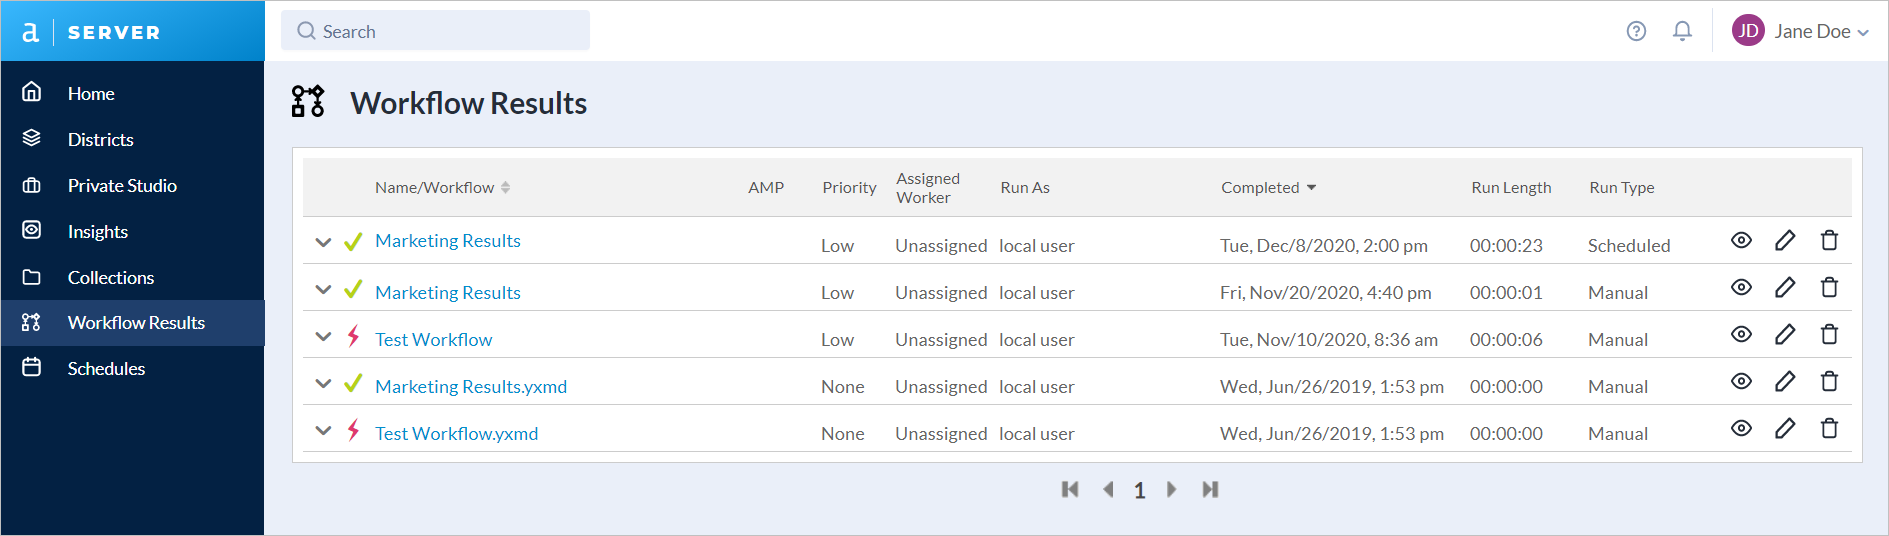Image resolution: width=1889 pixels, height=536 pixels.
Task: Navigate to Insights in the sidebar
Action: pos(97,231)
